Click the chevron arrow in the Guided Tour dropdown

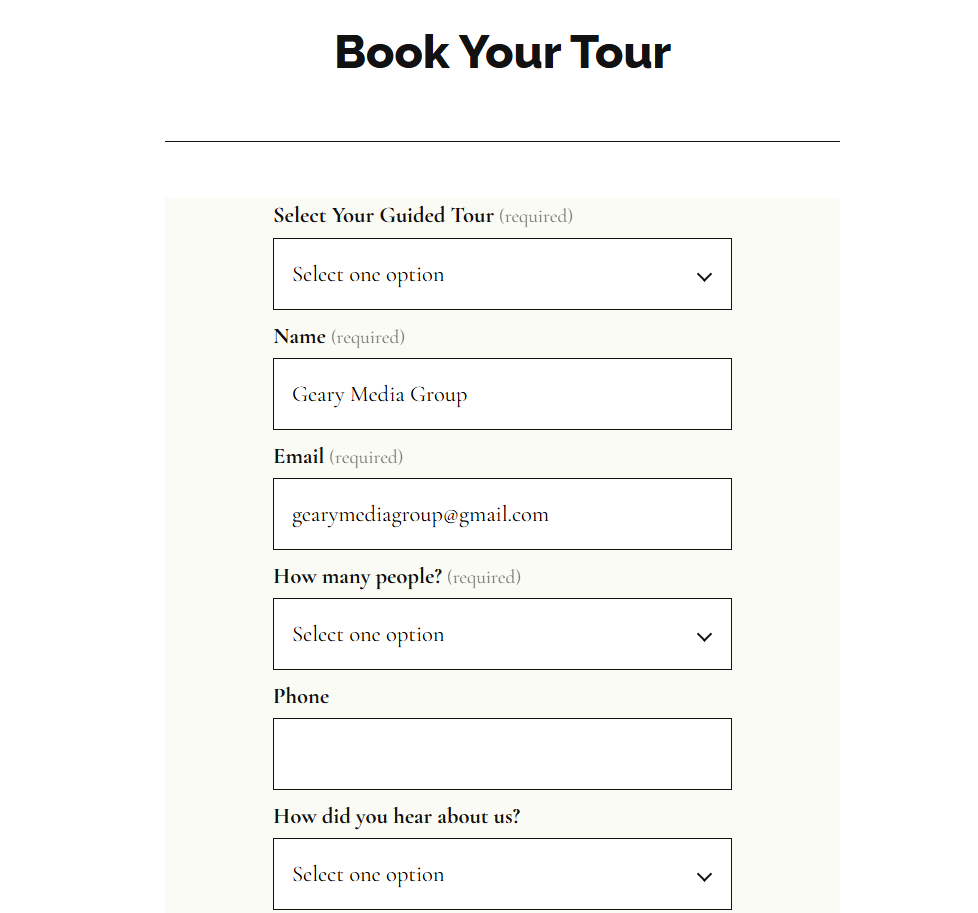point(704,276)
